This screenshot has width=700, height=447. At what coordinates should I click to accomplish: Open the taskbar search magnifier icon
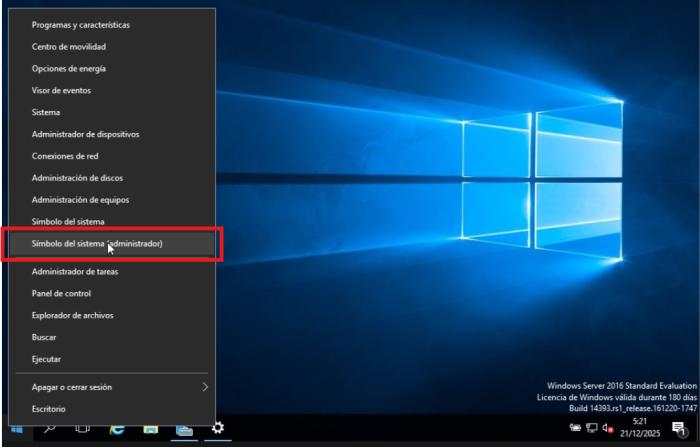[x=48, y=429]
